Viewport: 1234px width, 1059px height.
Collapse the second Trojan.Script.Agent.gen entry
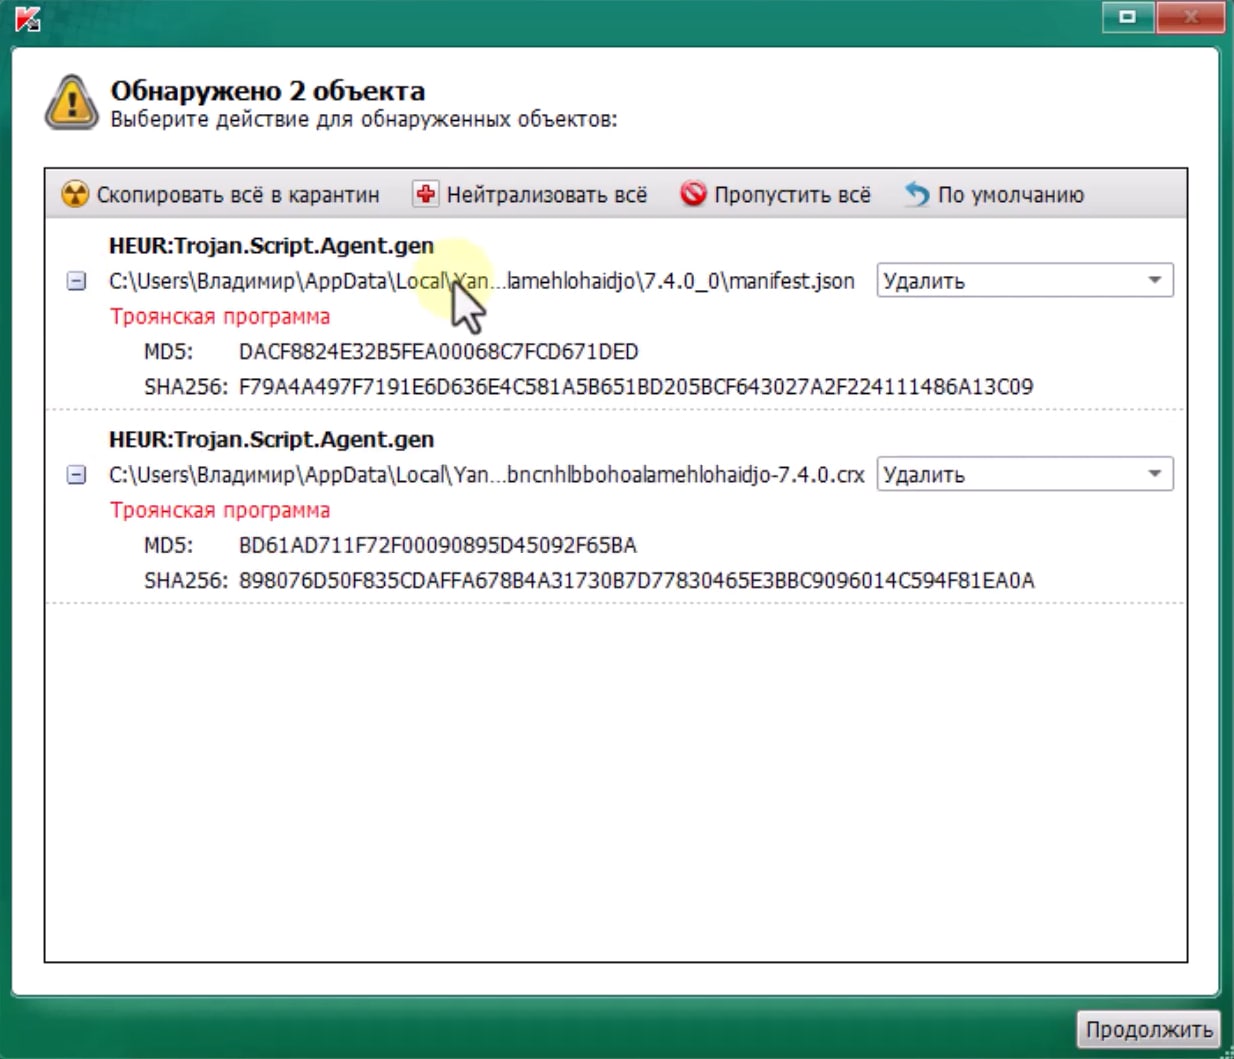click(75, 475)
